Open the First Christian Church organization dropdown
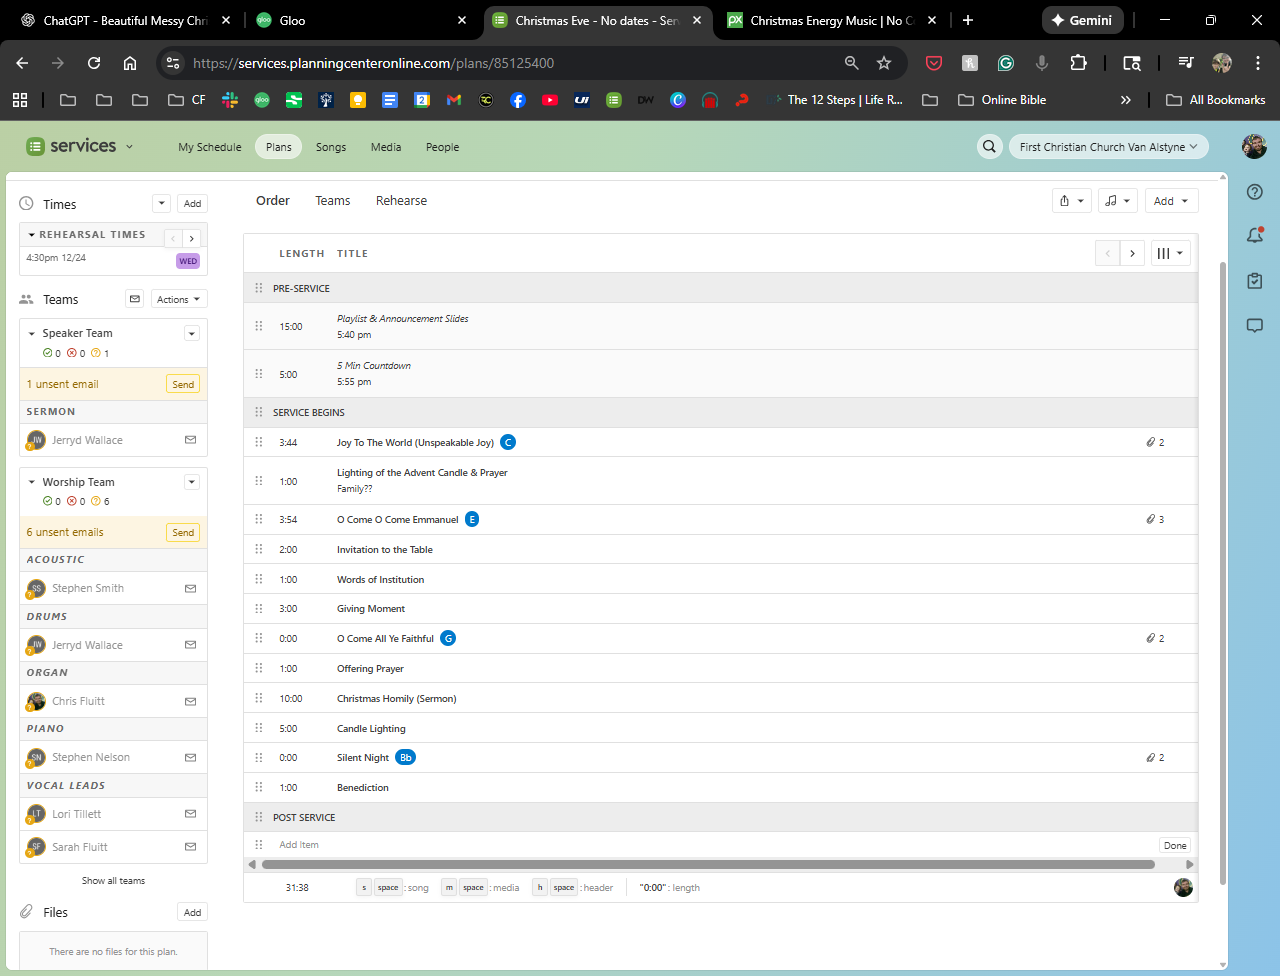 (x=1109, y=147)
